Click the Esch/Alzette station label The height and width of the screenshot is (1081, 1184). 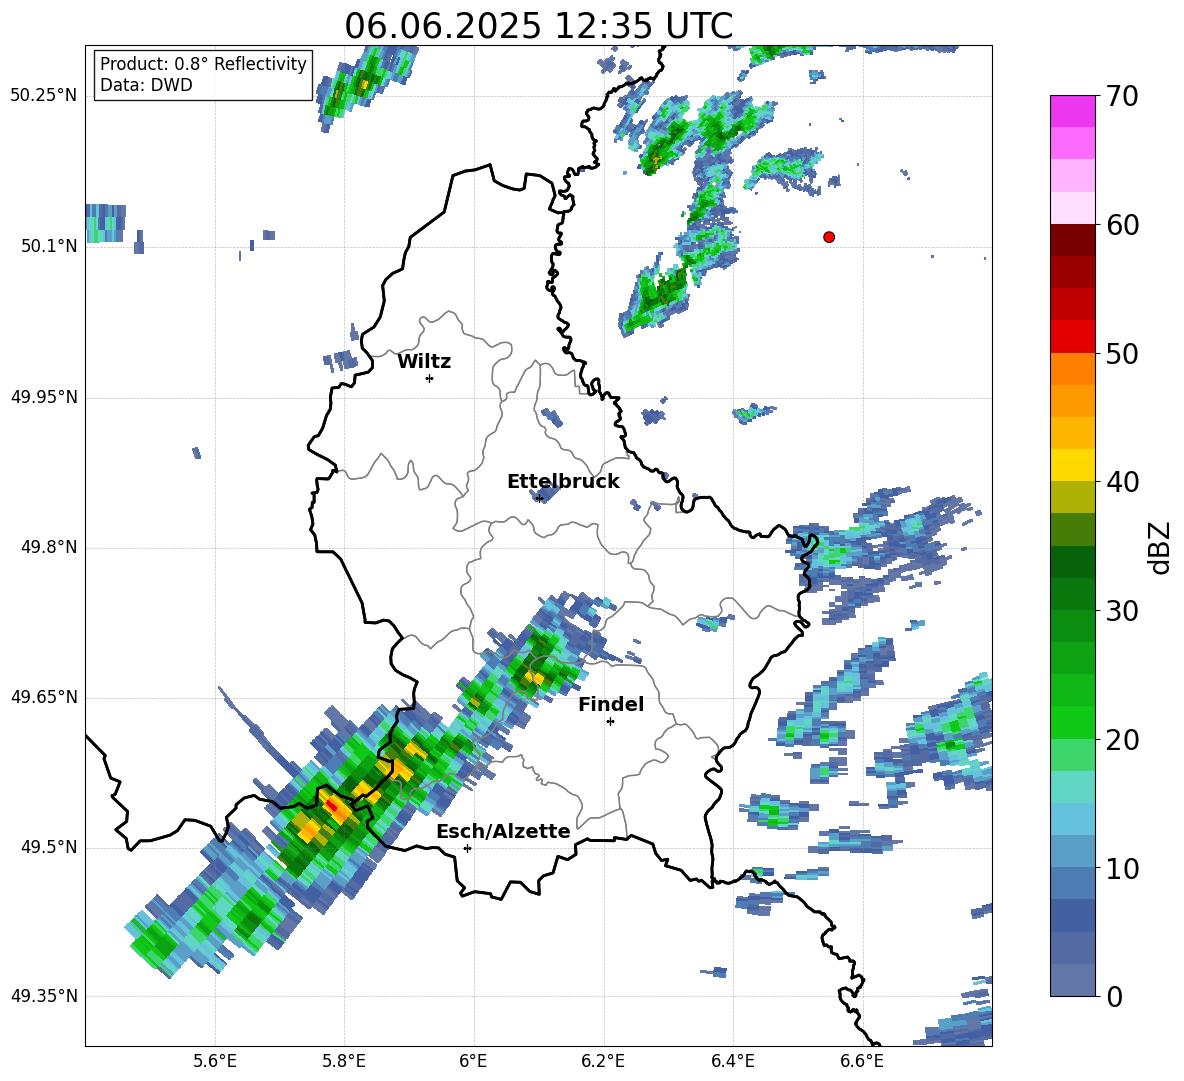(x=503, y=831)
